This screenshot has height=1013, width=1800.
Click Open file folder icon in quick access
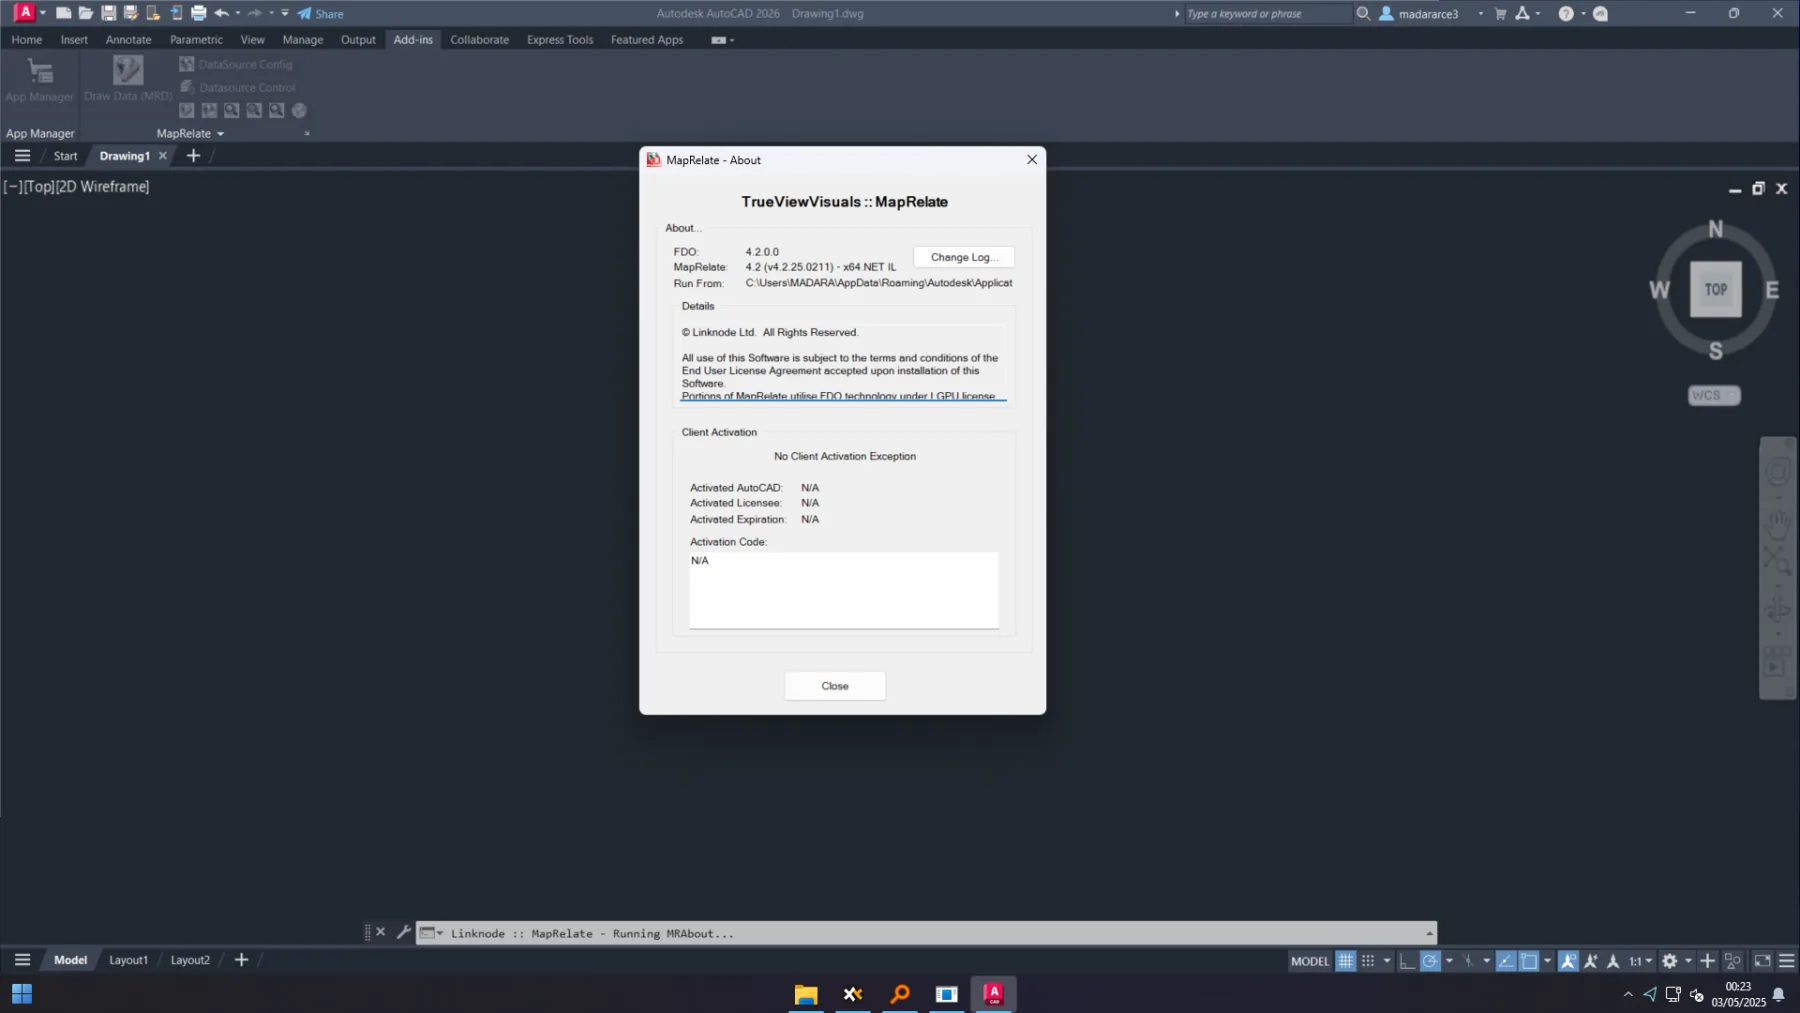click(x=86, y=13)
